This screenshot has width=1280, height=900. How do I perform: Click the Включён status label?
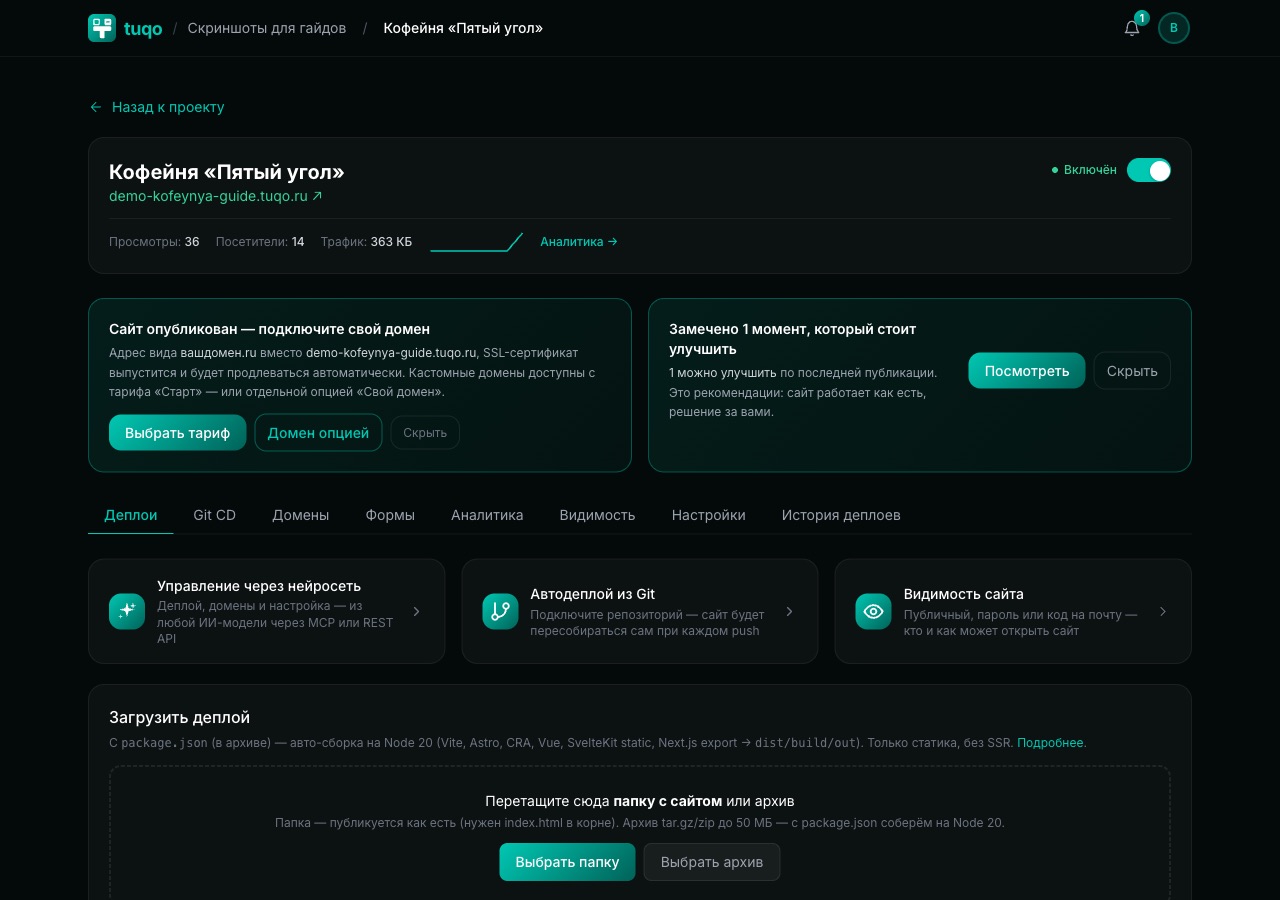pyautogui.click(x=1090, y=170)
